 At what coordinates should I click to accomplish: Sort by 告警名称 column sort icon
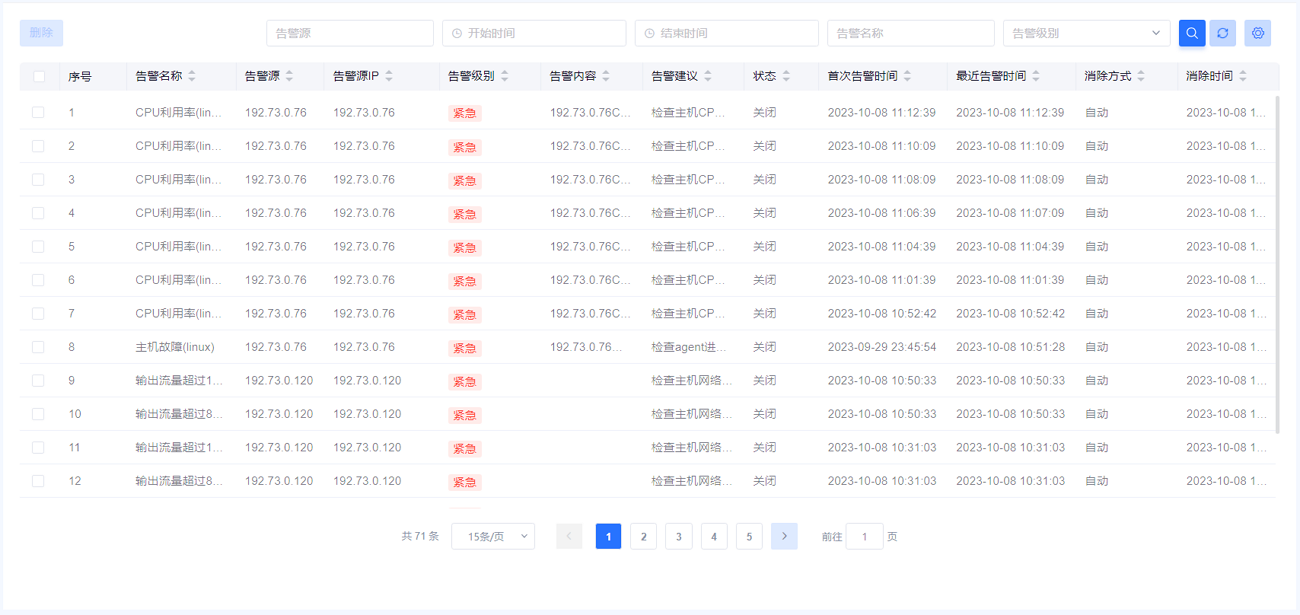coord(192,76)
